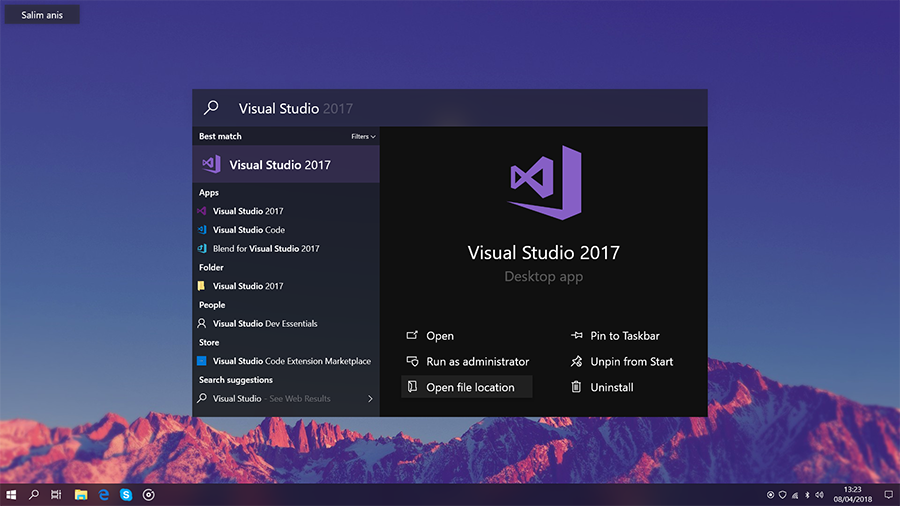Click Visual Studio See Web Results suggestion

pyautogui.click(x=286, y=398)
